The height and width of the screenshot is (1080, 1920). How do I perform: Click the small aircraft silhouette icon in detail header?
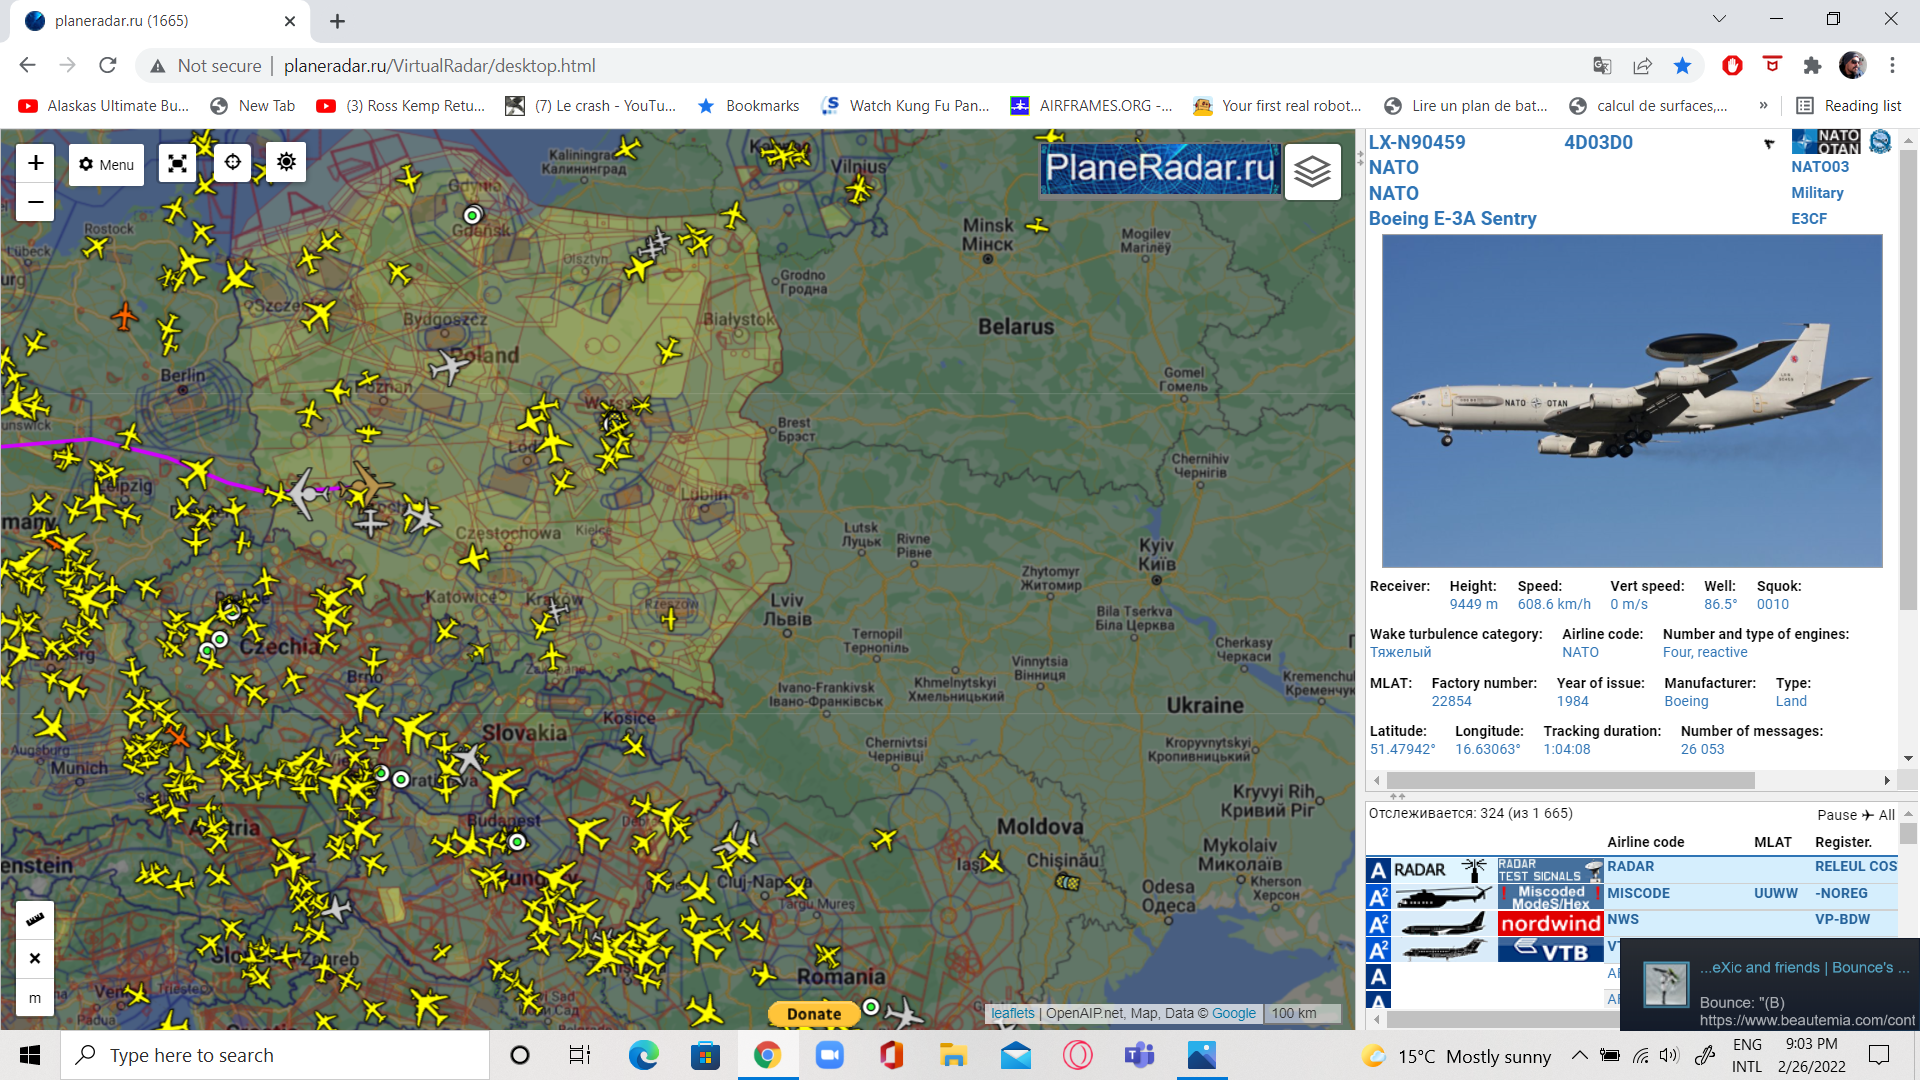pos(1769,143)
